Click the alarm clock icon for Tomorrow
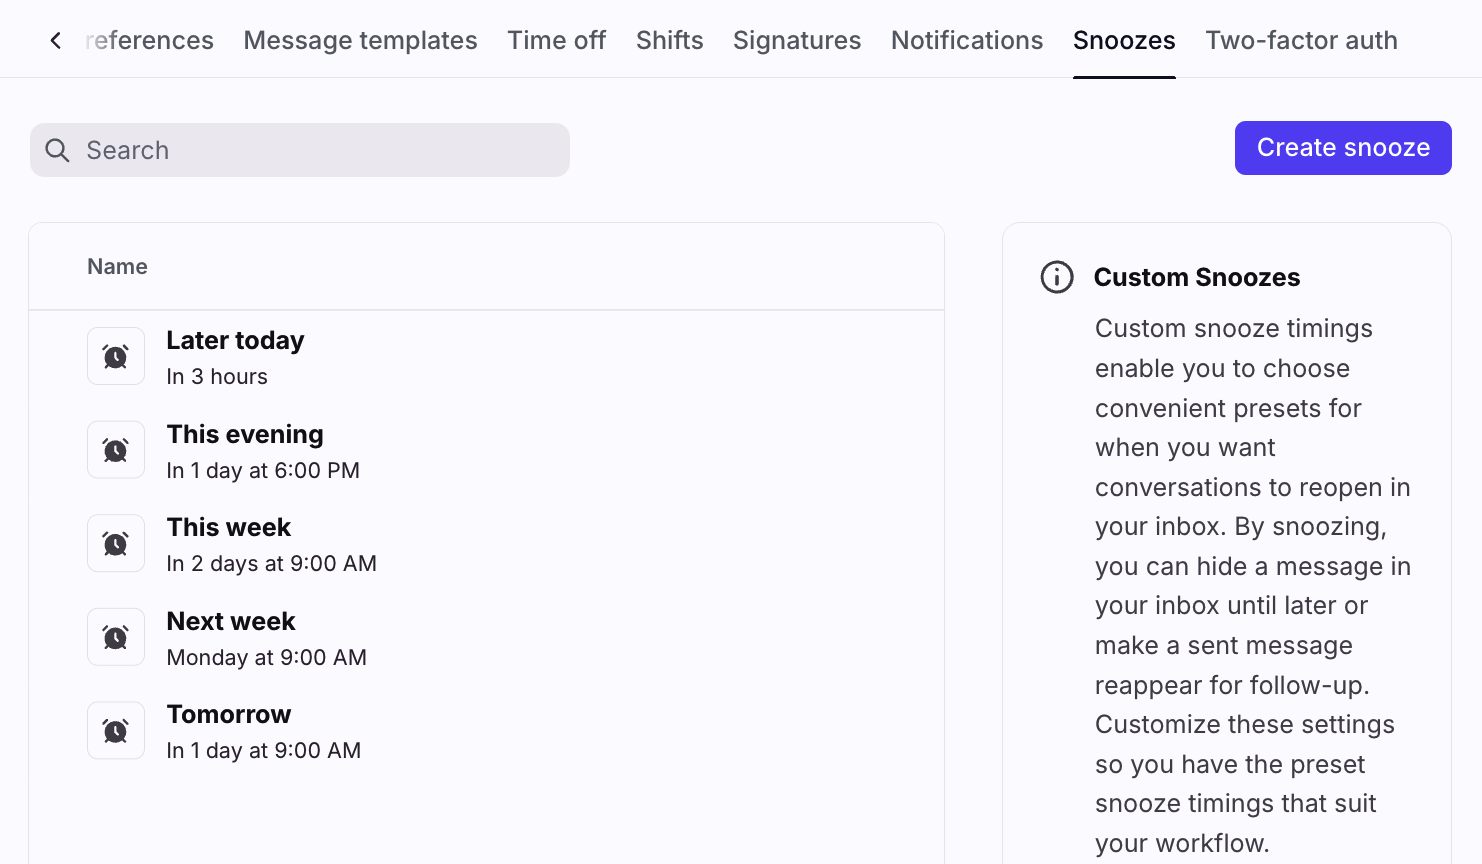 tap(116, 731)
